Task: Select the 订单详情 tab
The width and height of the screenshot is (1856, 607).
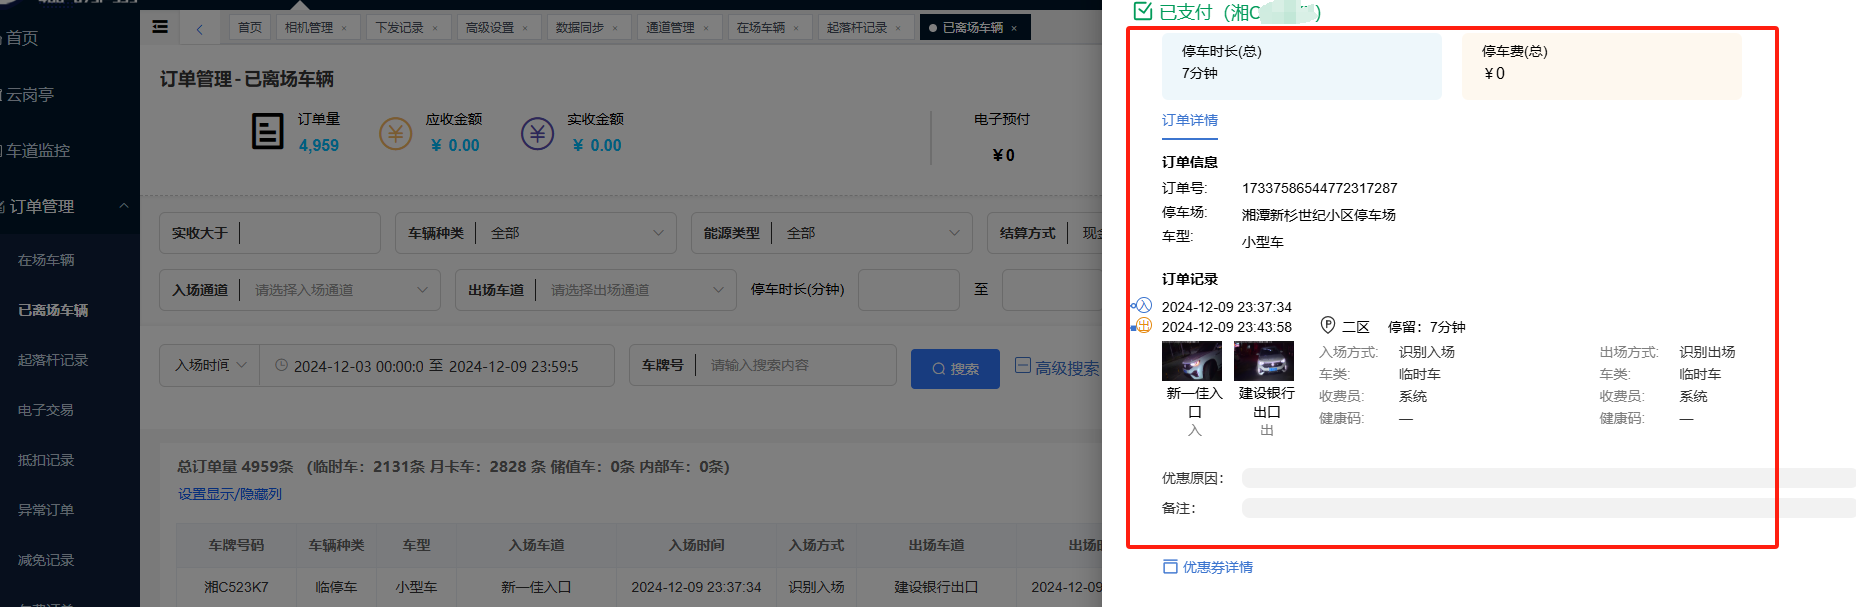Action: tap(1190, 120)
